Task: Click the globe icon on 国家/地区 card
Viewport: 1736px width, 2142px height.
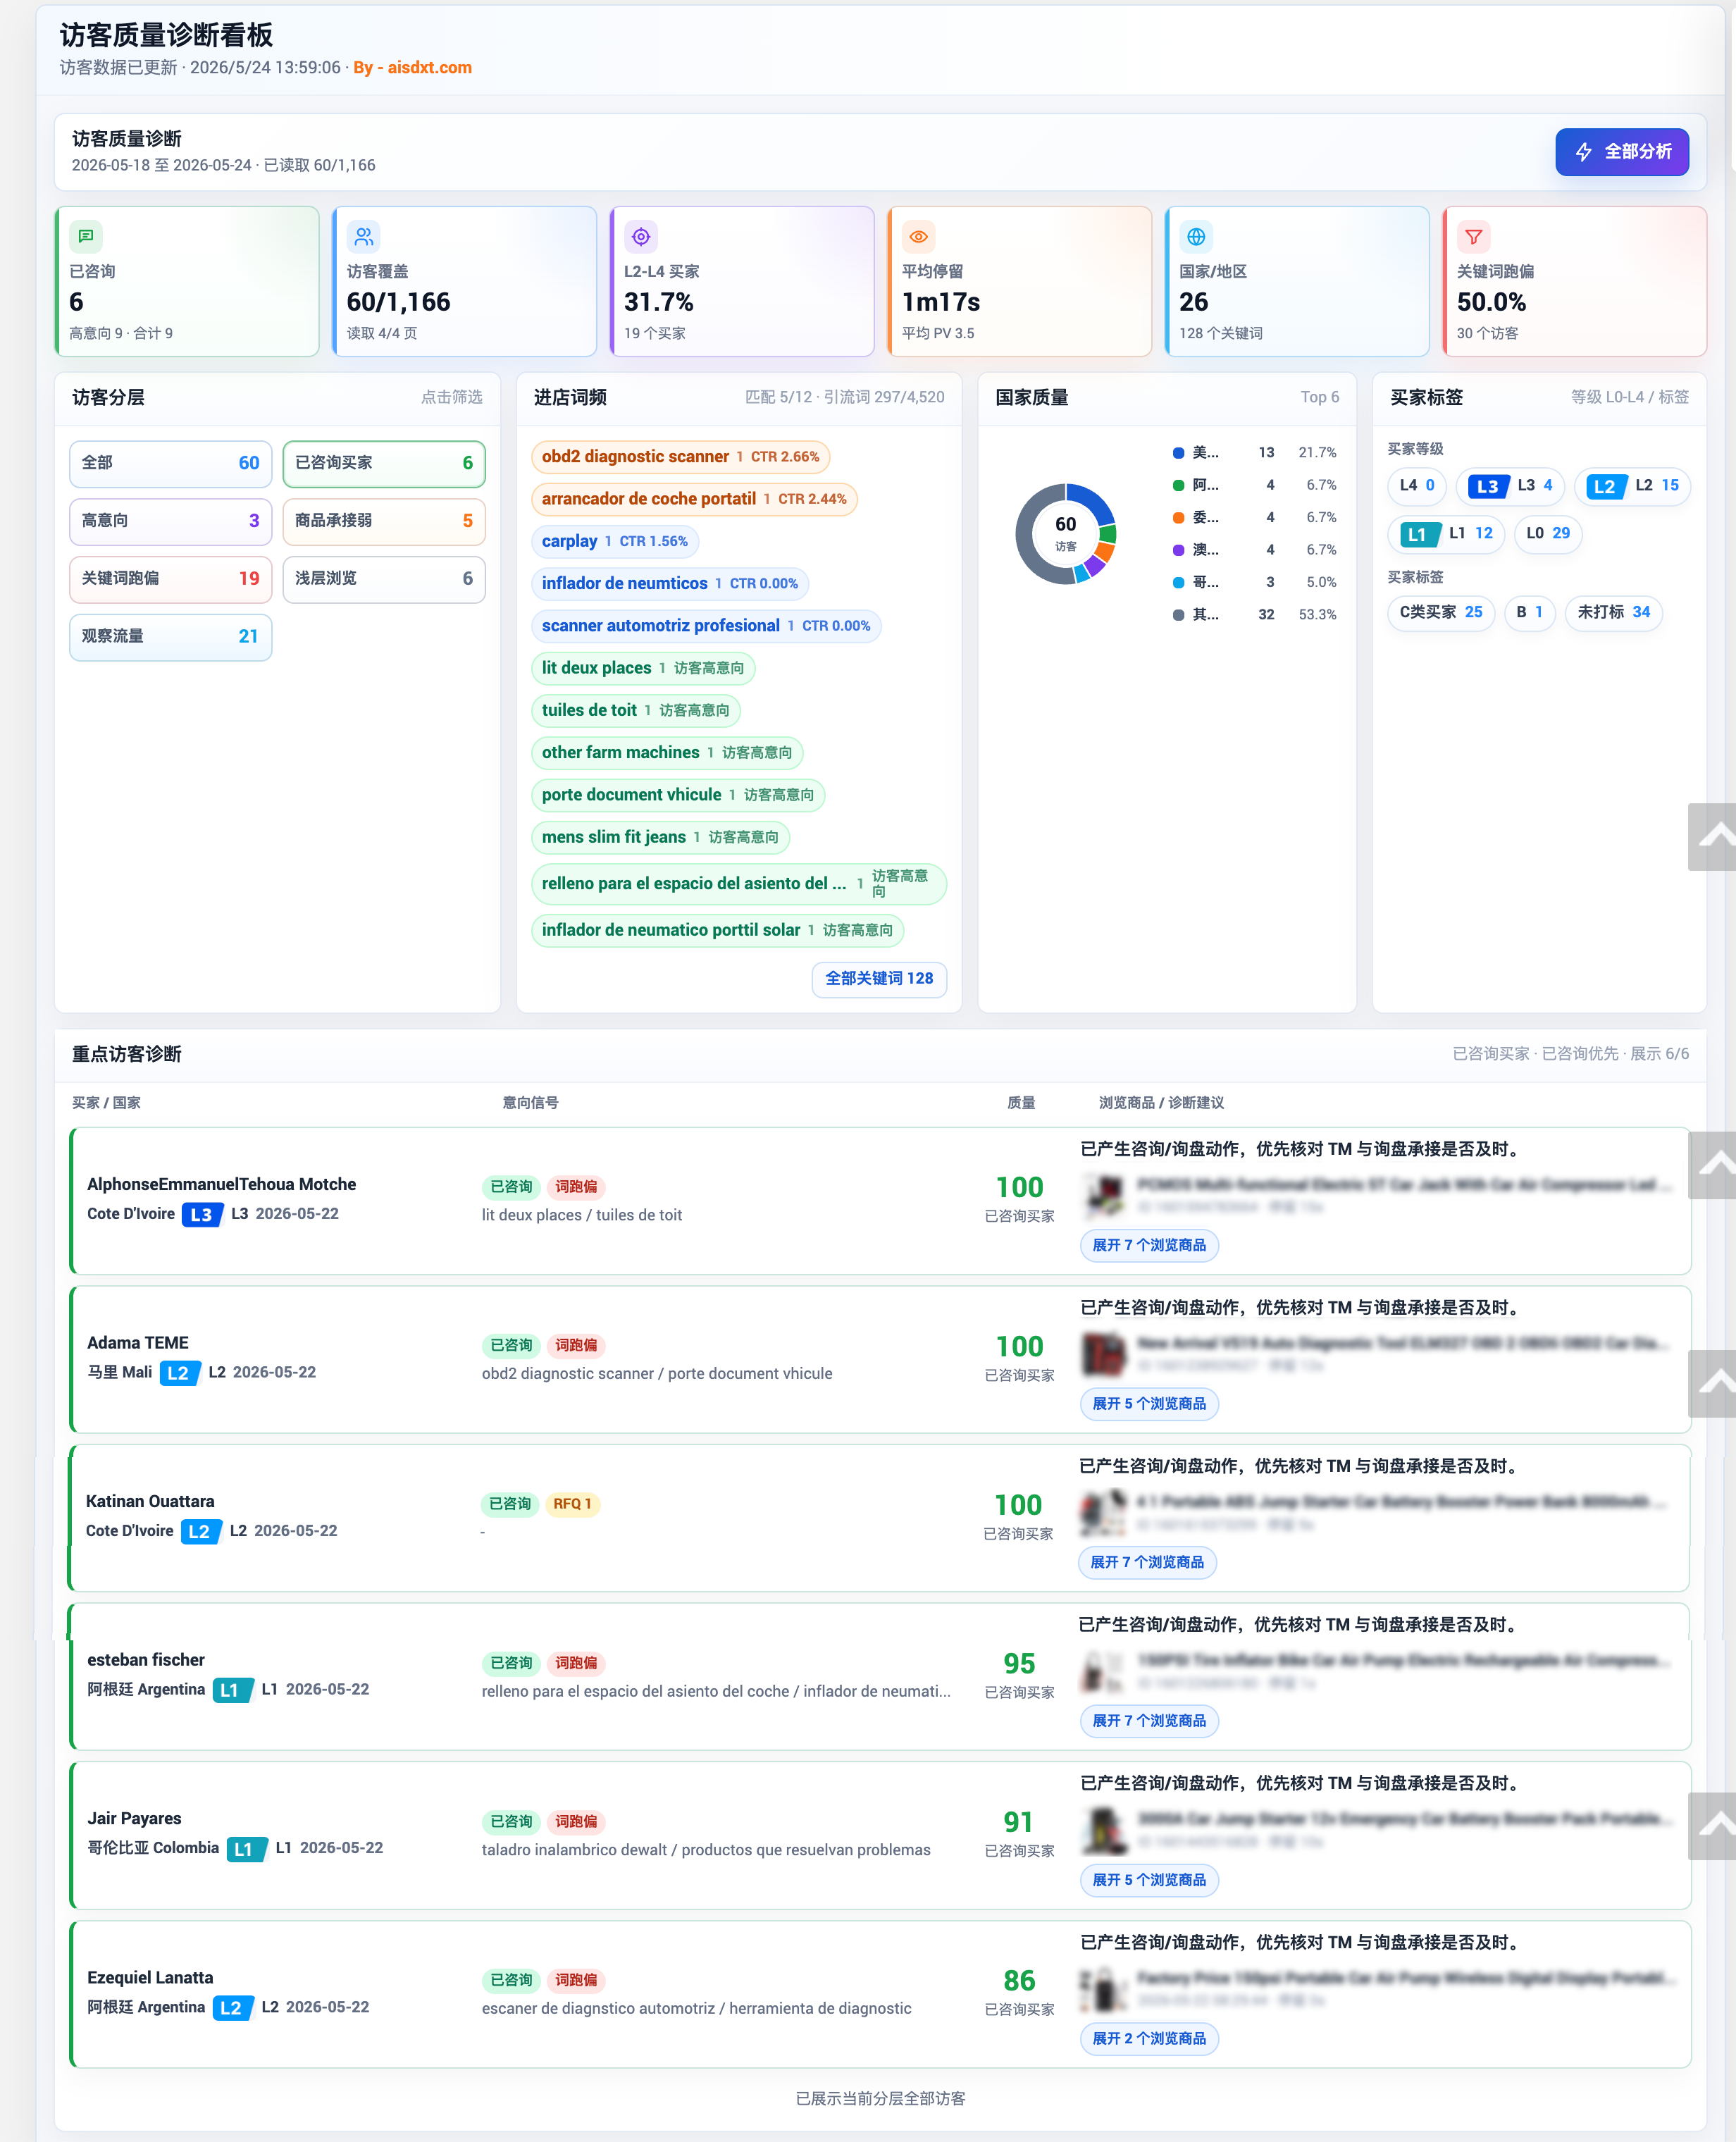Action: [1196, 236]
